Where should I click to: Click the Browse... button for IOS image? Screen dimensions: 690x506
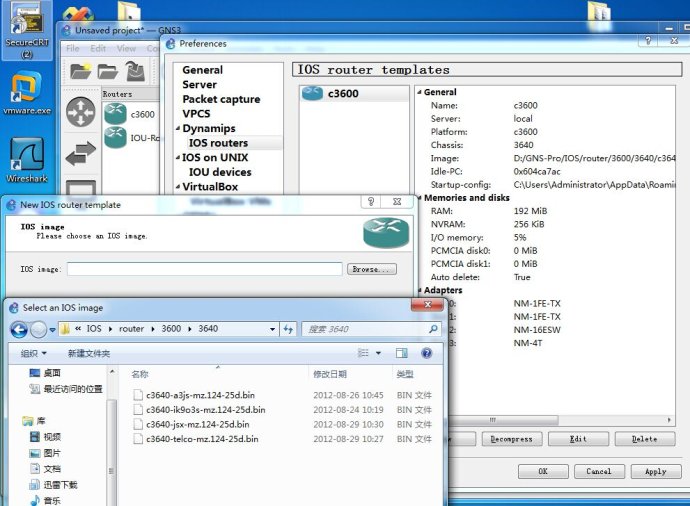(371, 269)
